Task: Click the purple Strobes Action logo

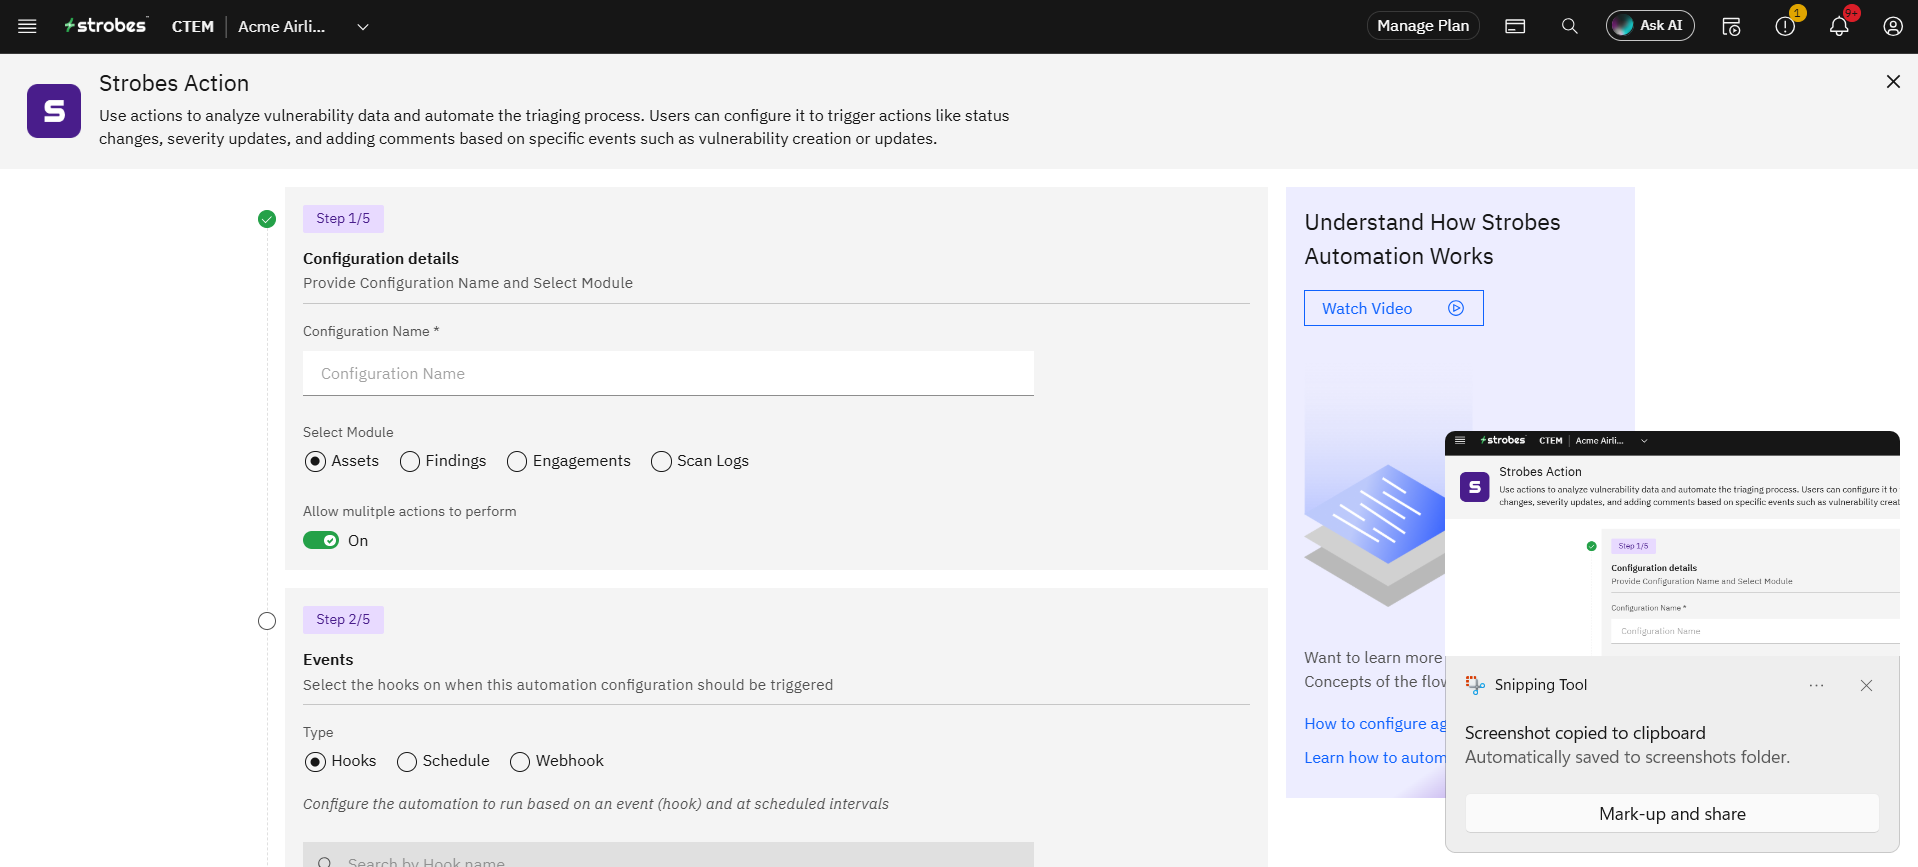Action: (54, 111)
